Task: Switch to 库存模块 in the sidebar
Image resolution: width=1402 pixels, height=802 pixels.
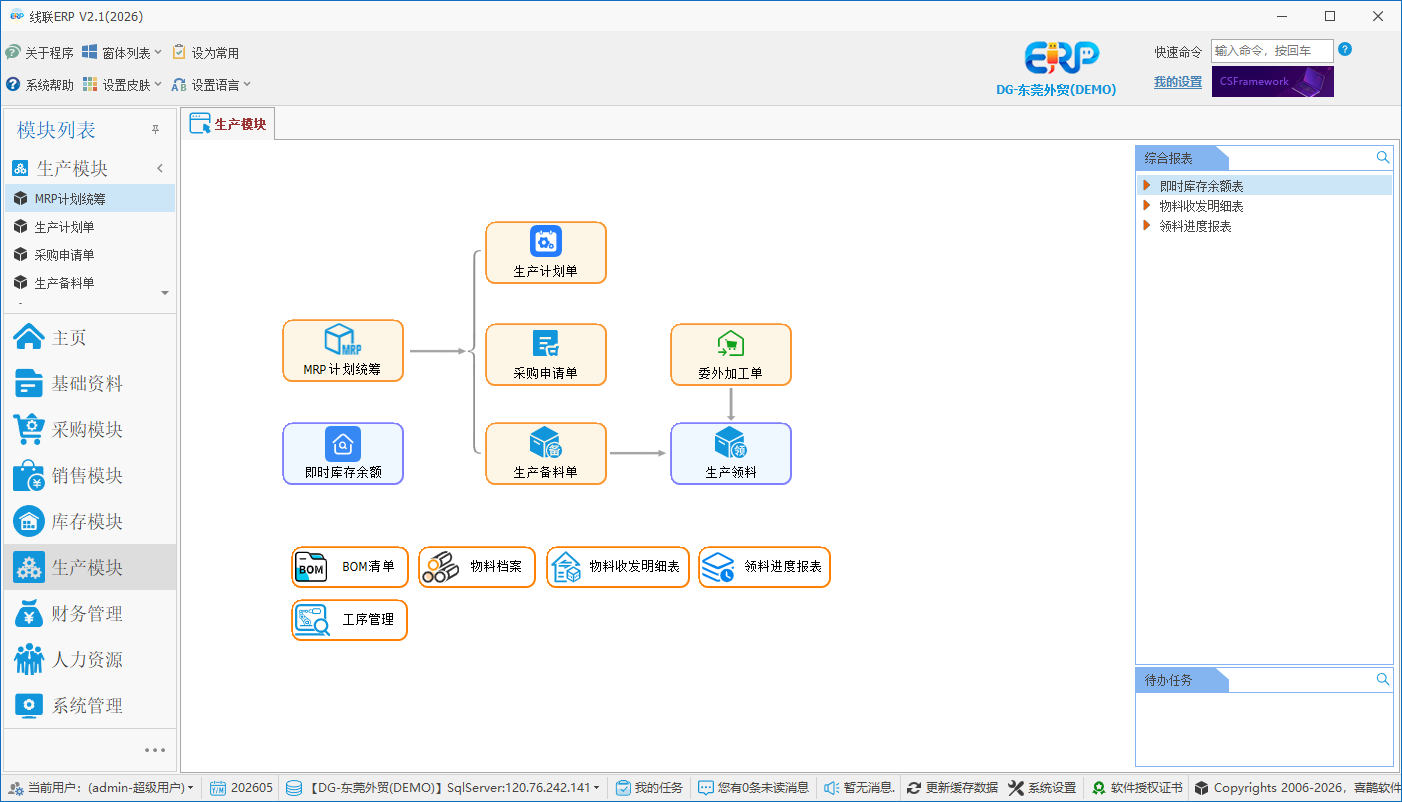Action: pyautogui.click(x=90, y=521)
